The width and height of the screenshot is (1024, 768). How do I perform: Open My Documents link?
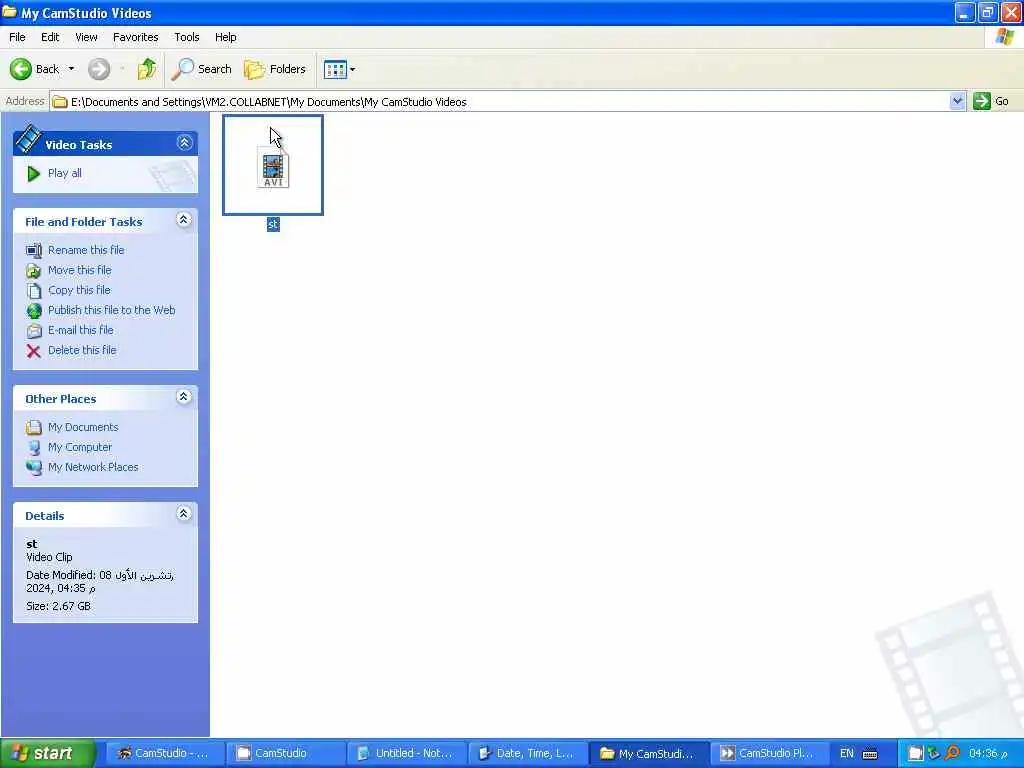click(83, 427)
